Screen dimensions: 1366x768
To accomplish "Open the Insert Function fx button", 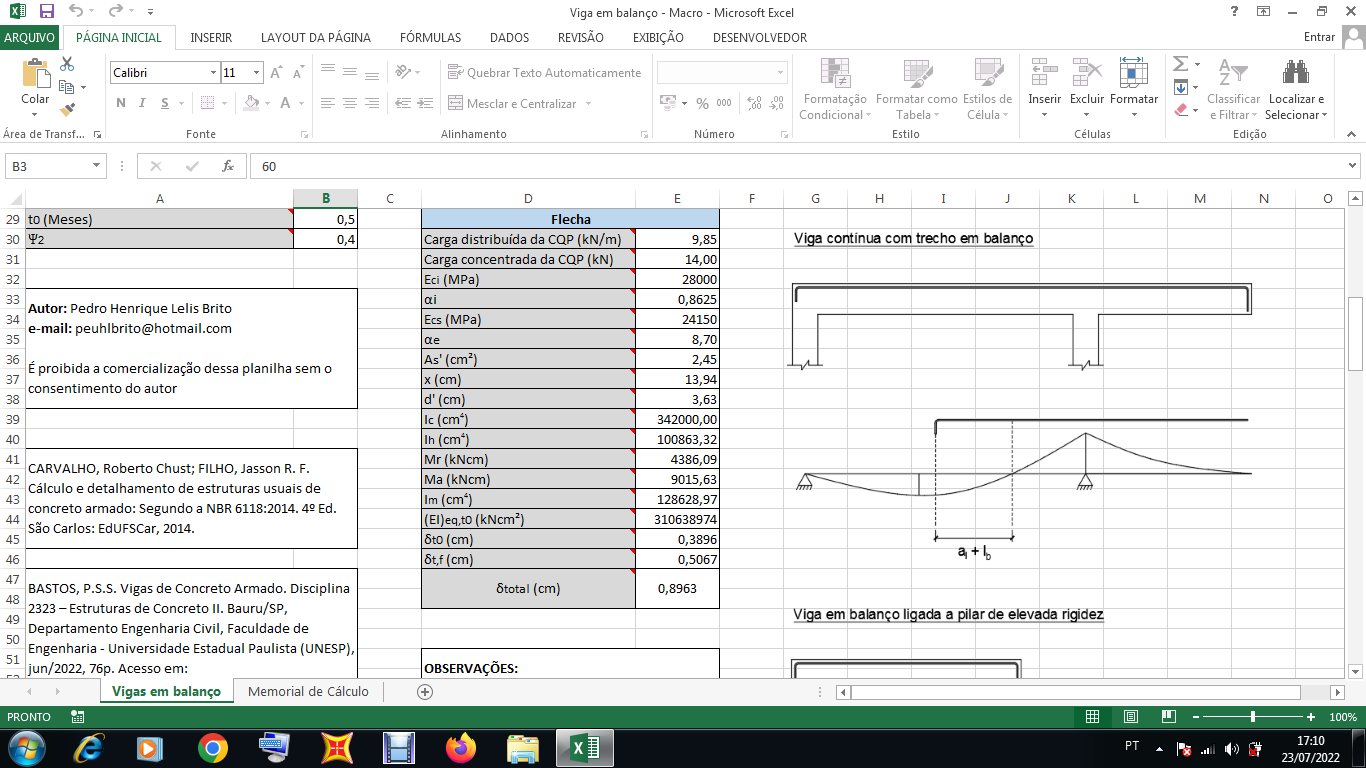I will tap(228, 166).
